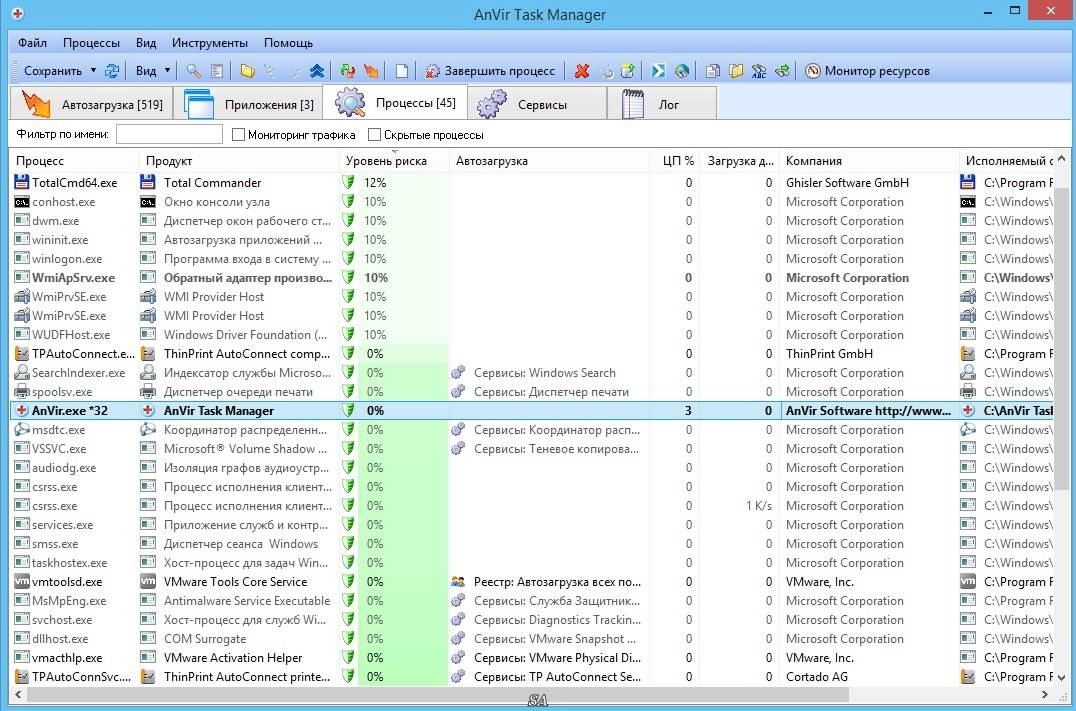
Task: Select the WmiApSrv.exe row
Action: click(530, 278)
